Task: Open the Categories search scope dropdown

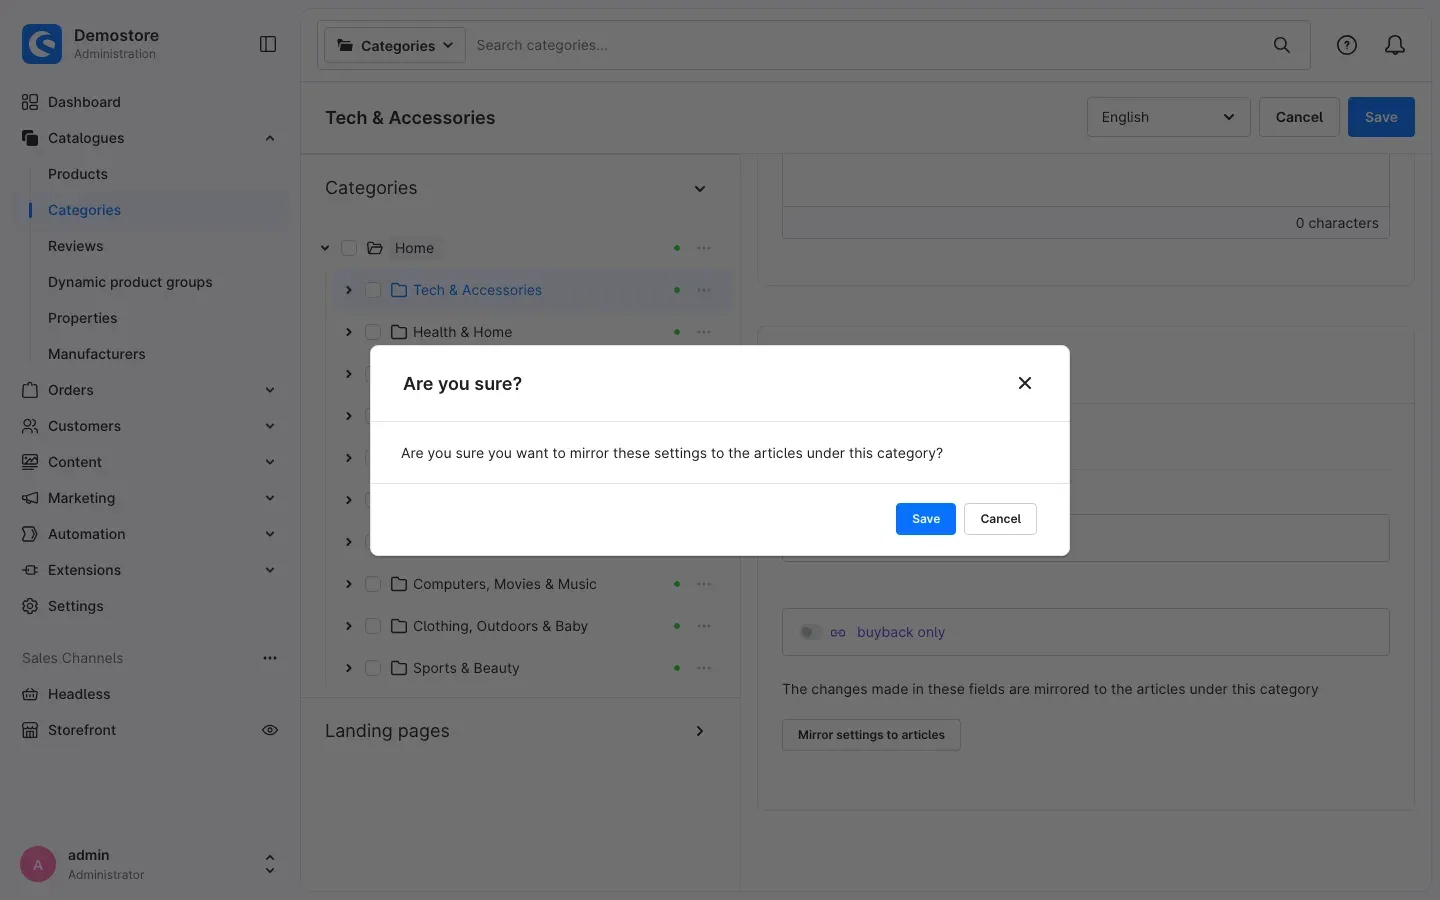Action: click(x=395, y=45)
